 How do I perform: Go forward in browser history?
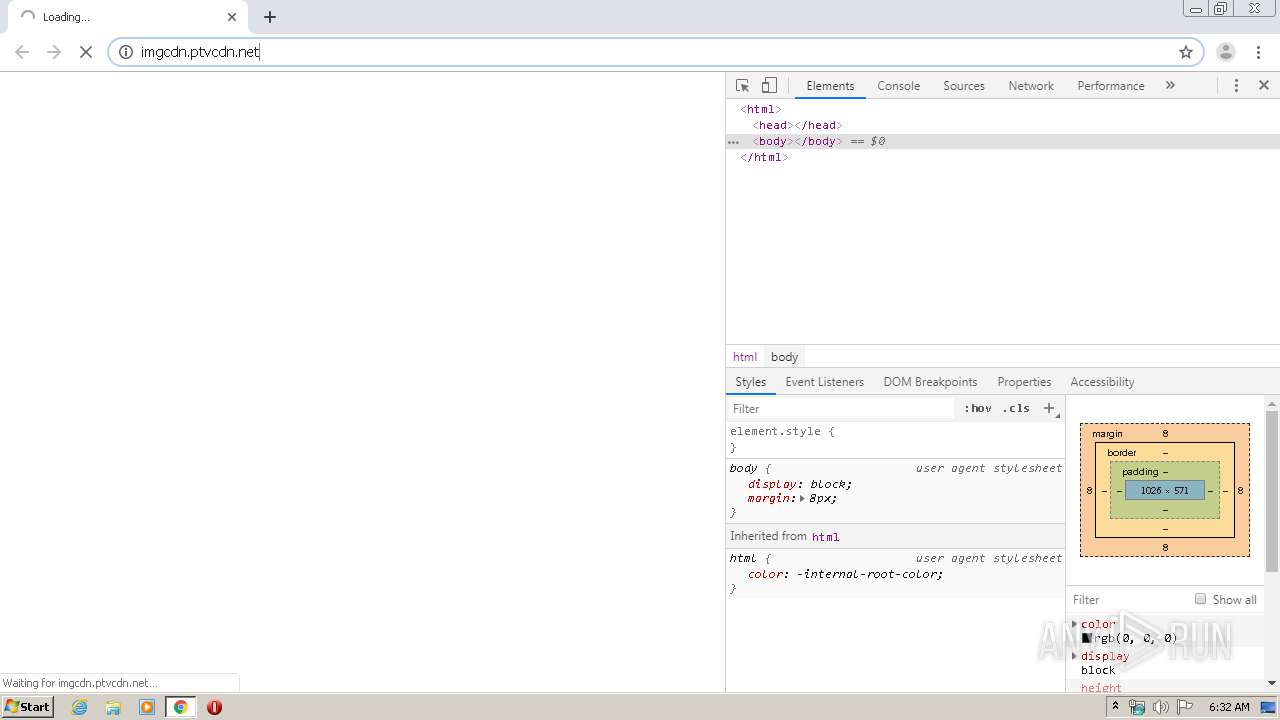pos(54,52)
